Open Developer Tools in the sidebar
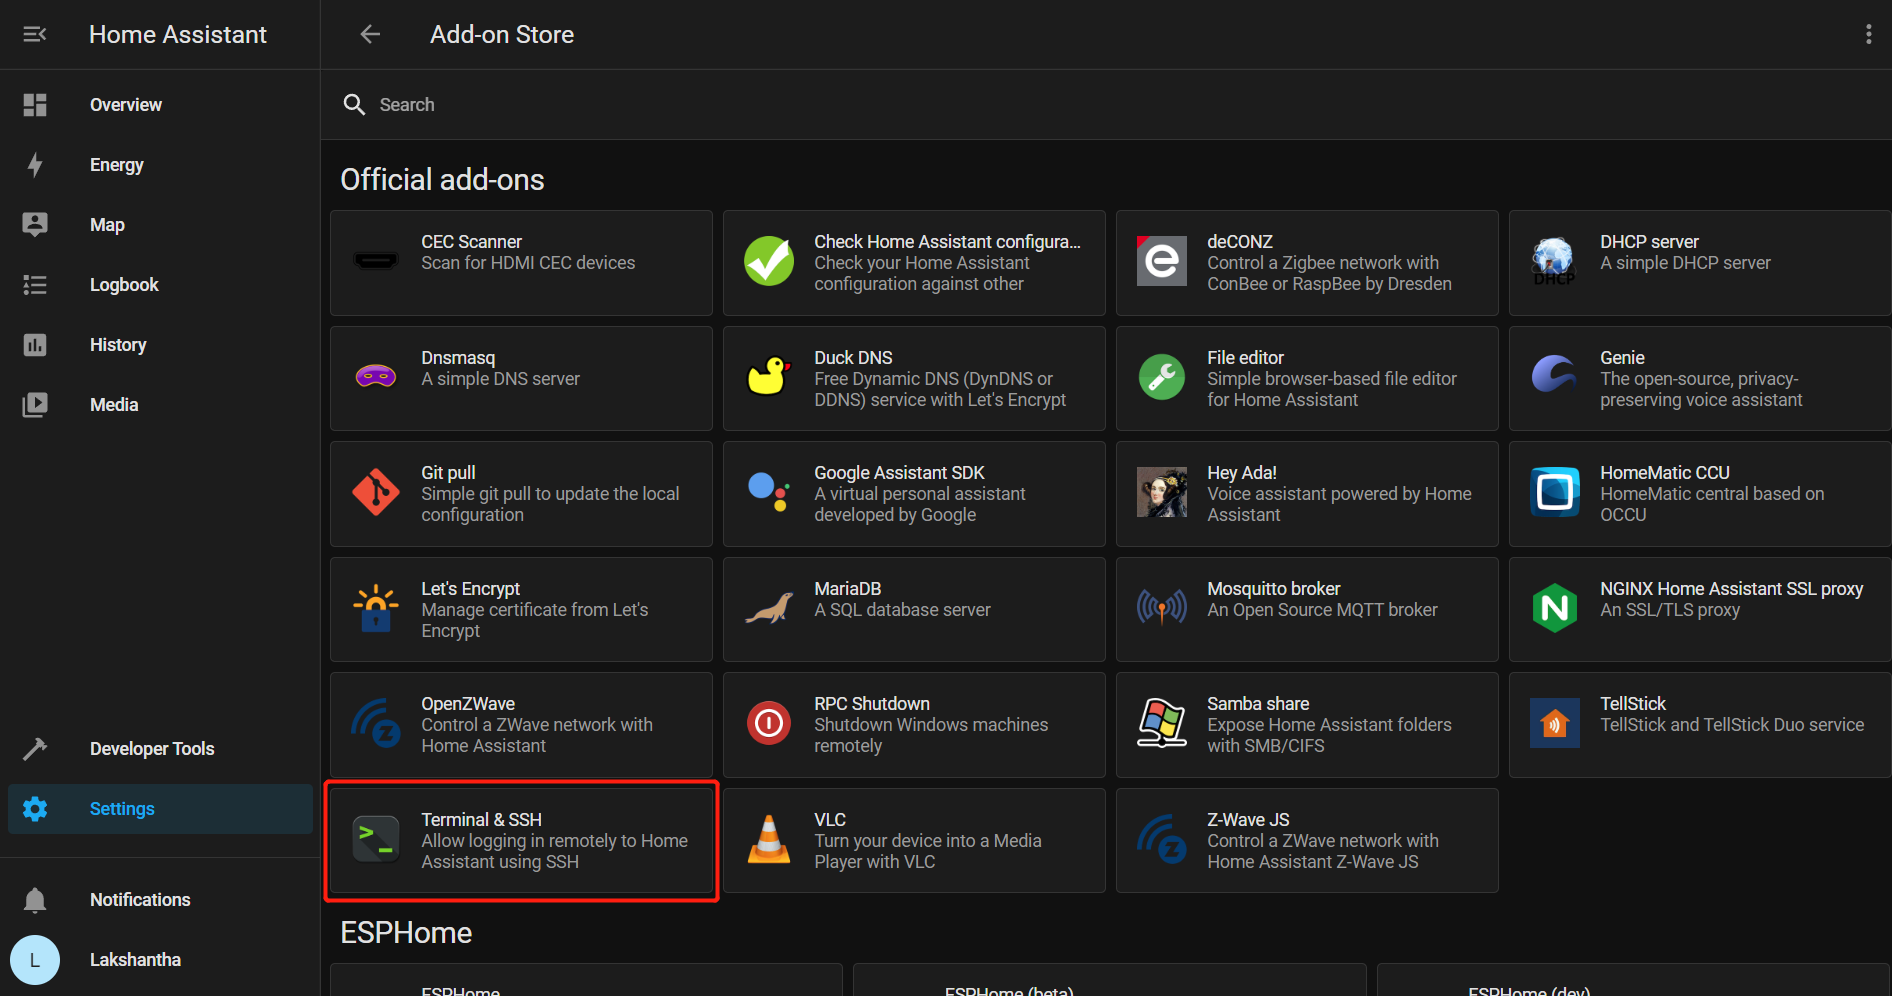 tap(160, 749)
